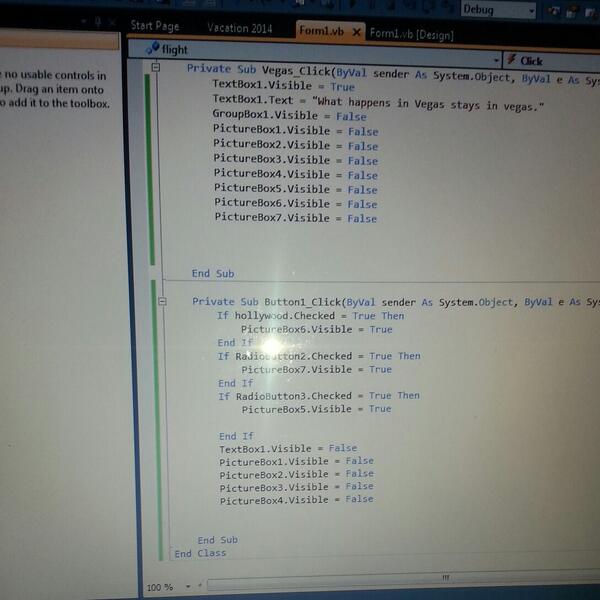The height and width of the screenshot is (600, 600).
Task: Click the End Class line
Action: (200, 553)
